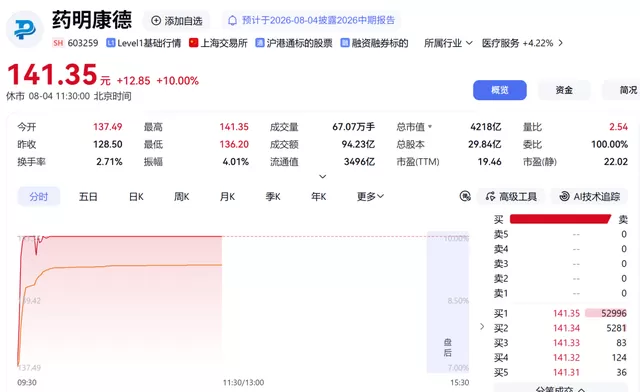This screenshot has height=392, width=640.
Task: Click 买1 price 141.35
Action: pos(566,314)
